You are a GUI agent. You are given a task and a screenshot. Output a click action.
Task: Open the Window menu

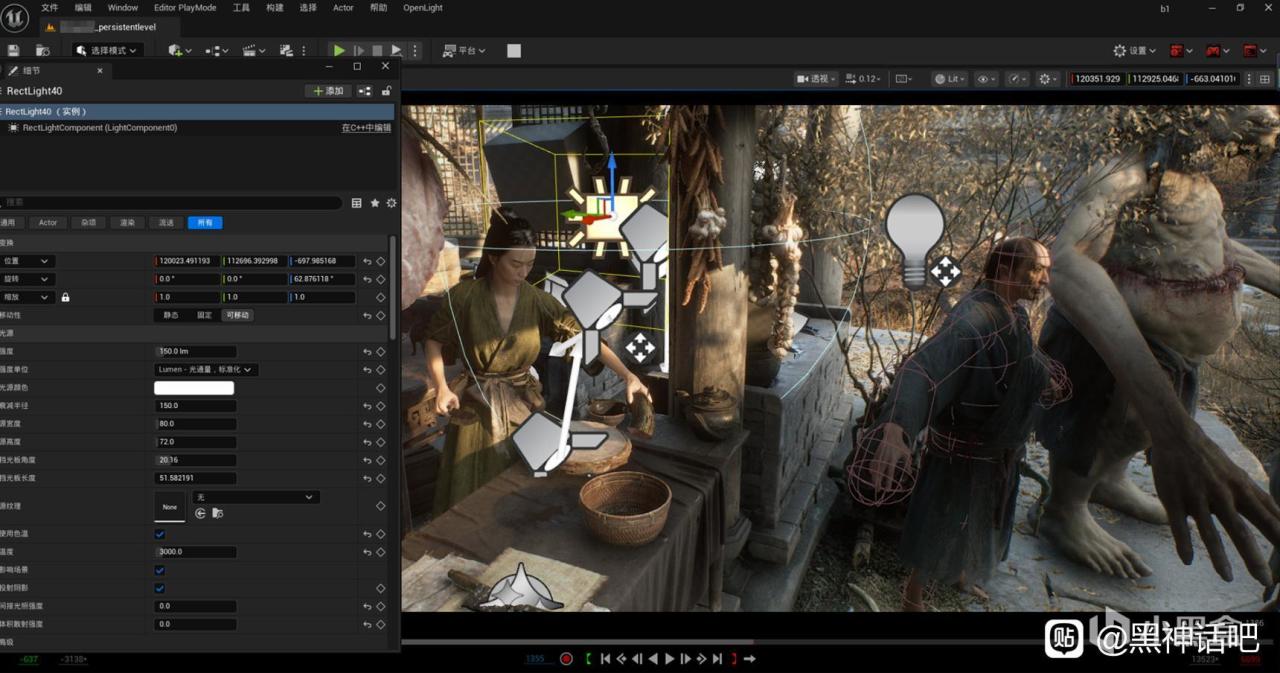coord(123,7)
